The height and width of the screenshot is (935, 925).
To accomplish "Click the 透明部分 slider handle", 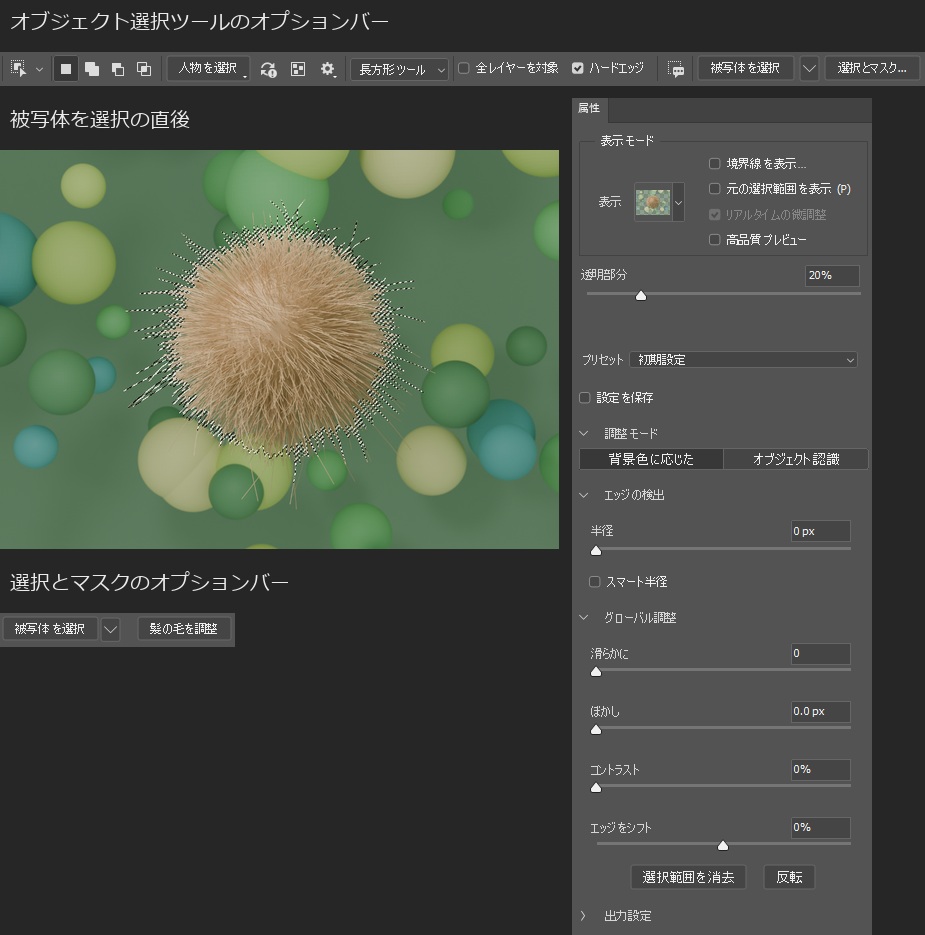I will pyautogui.click(x=641, y=296).
